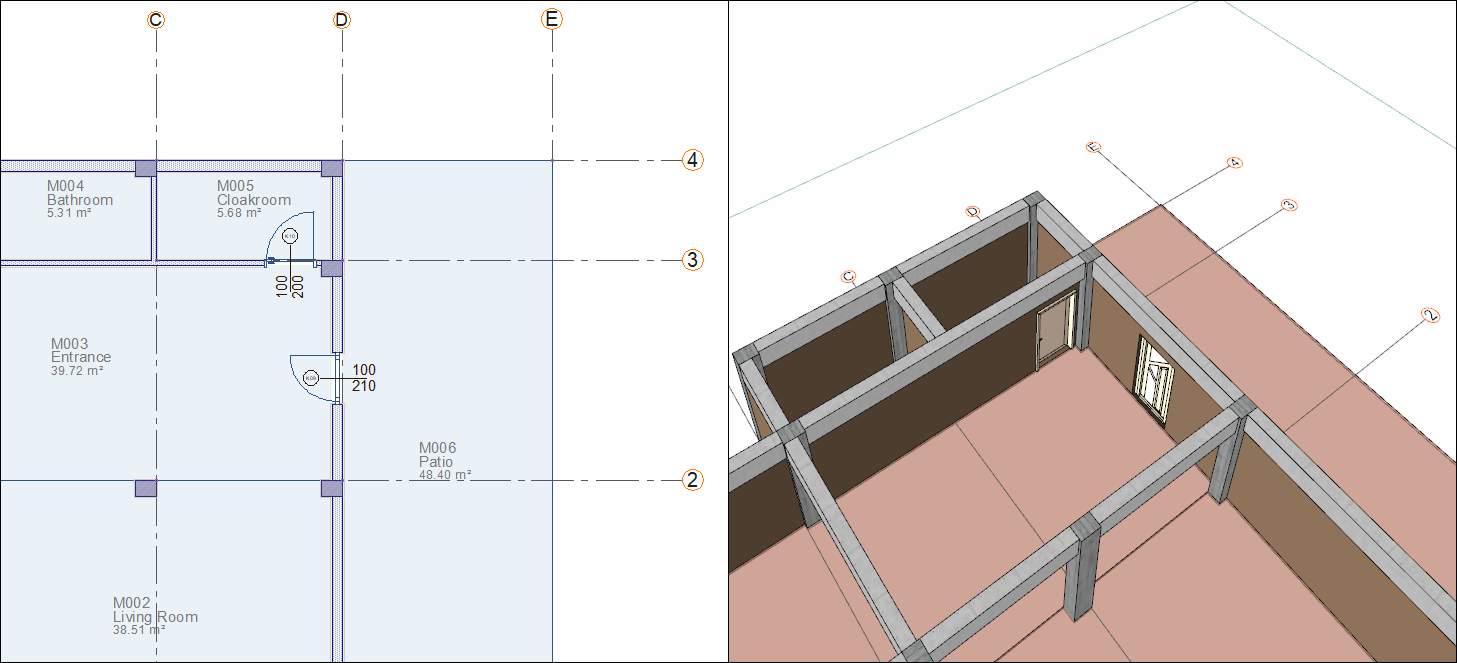The width and height of the screenshot is (1457, 663).
Task: Select grid bubble 4 in plan view
Action: pyautogui.click(x=692, y=160)
